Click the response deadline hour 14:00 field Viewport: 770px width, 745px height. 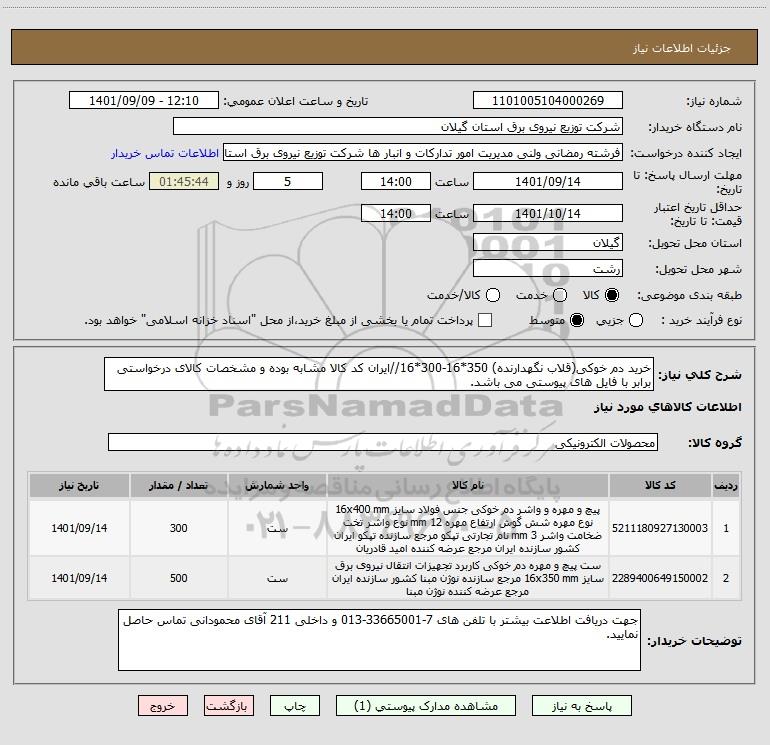[396, 181]
